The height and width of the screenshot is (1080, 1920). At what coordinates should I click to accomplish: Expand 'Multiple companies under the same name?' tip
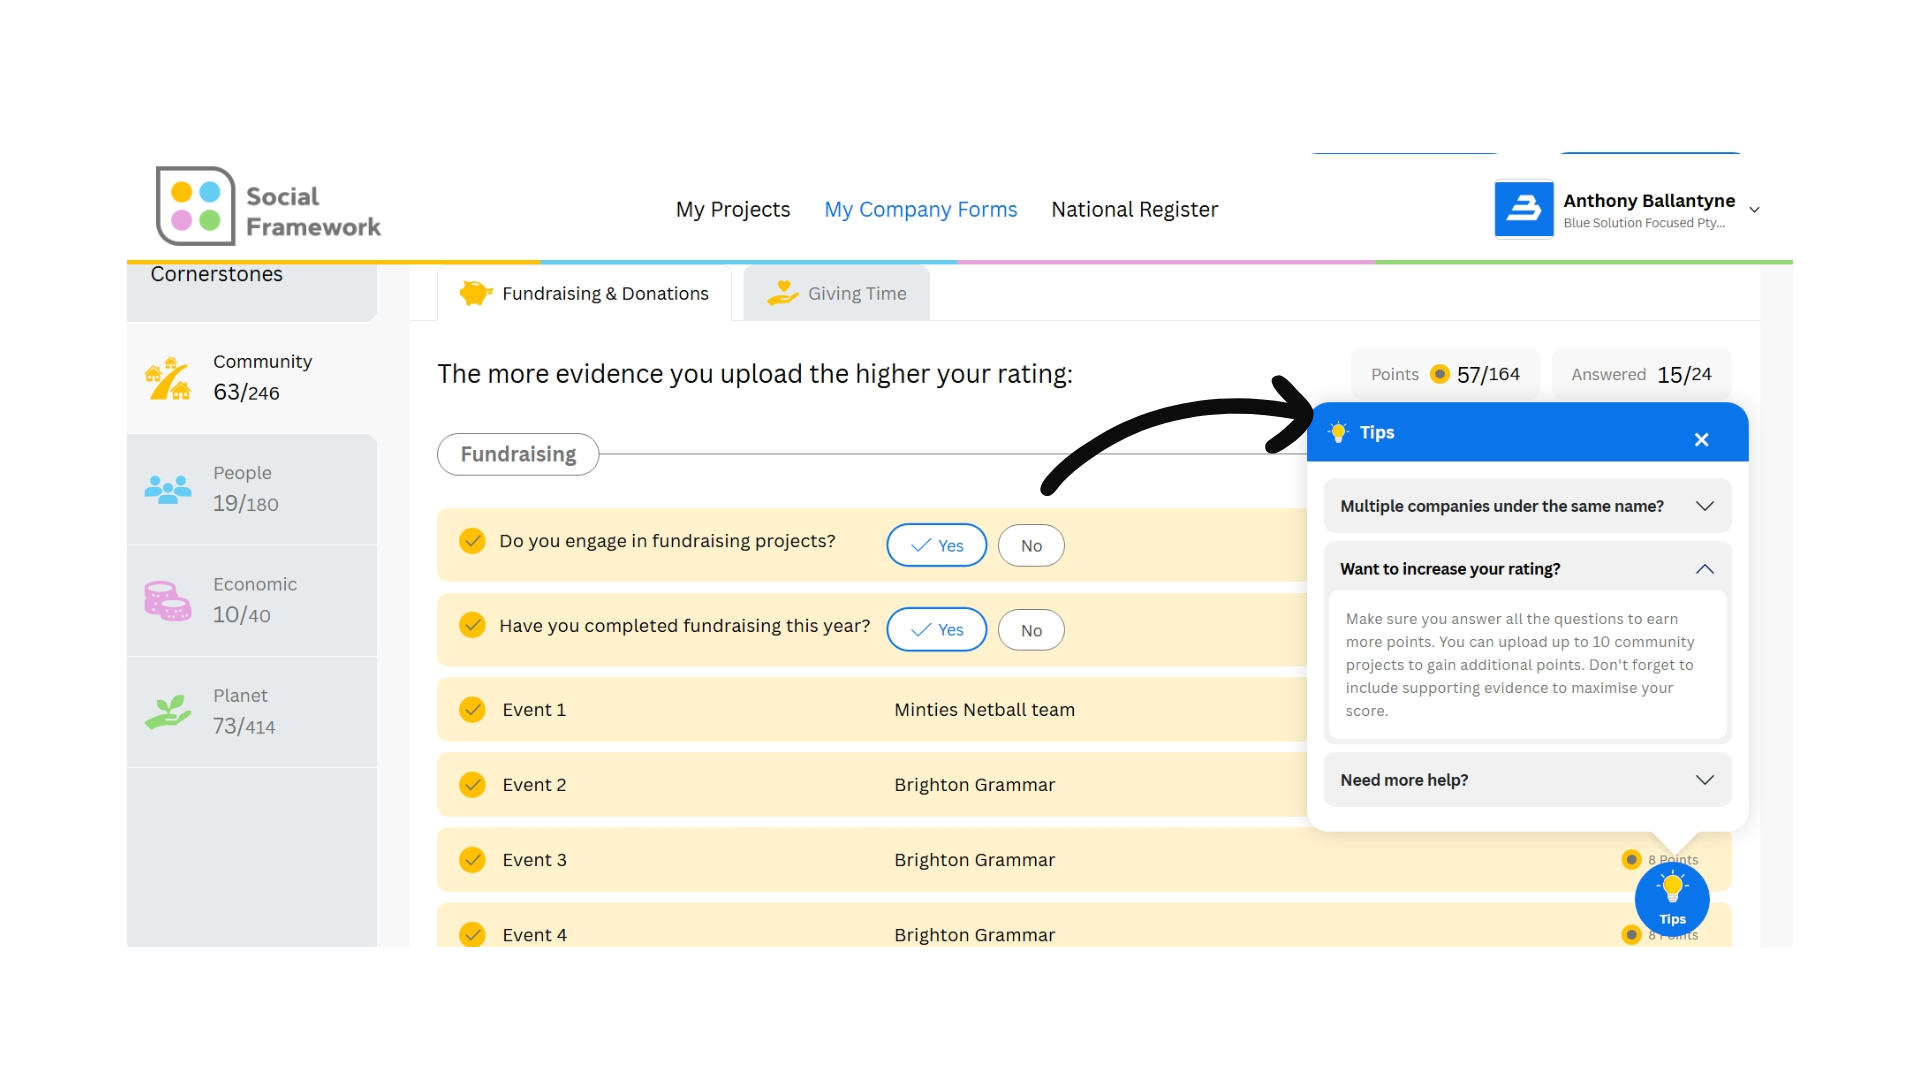click(1527, 506)
